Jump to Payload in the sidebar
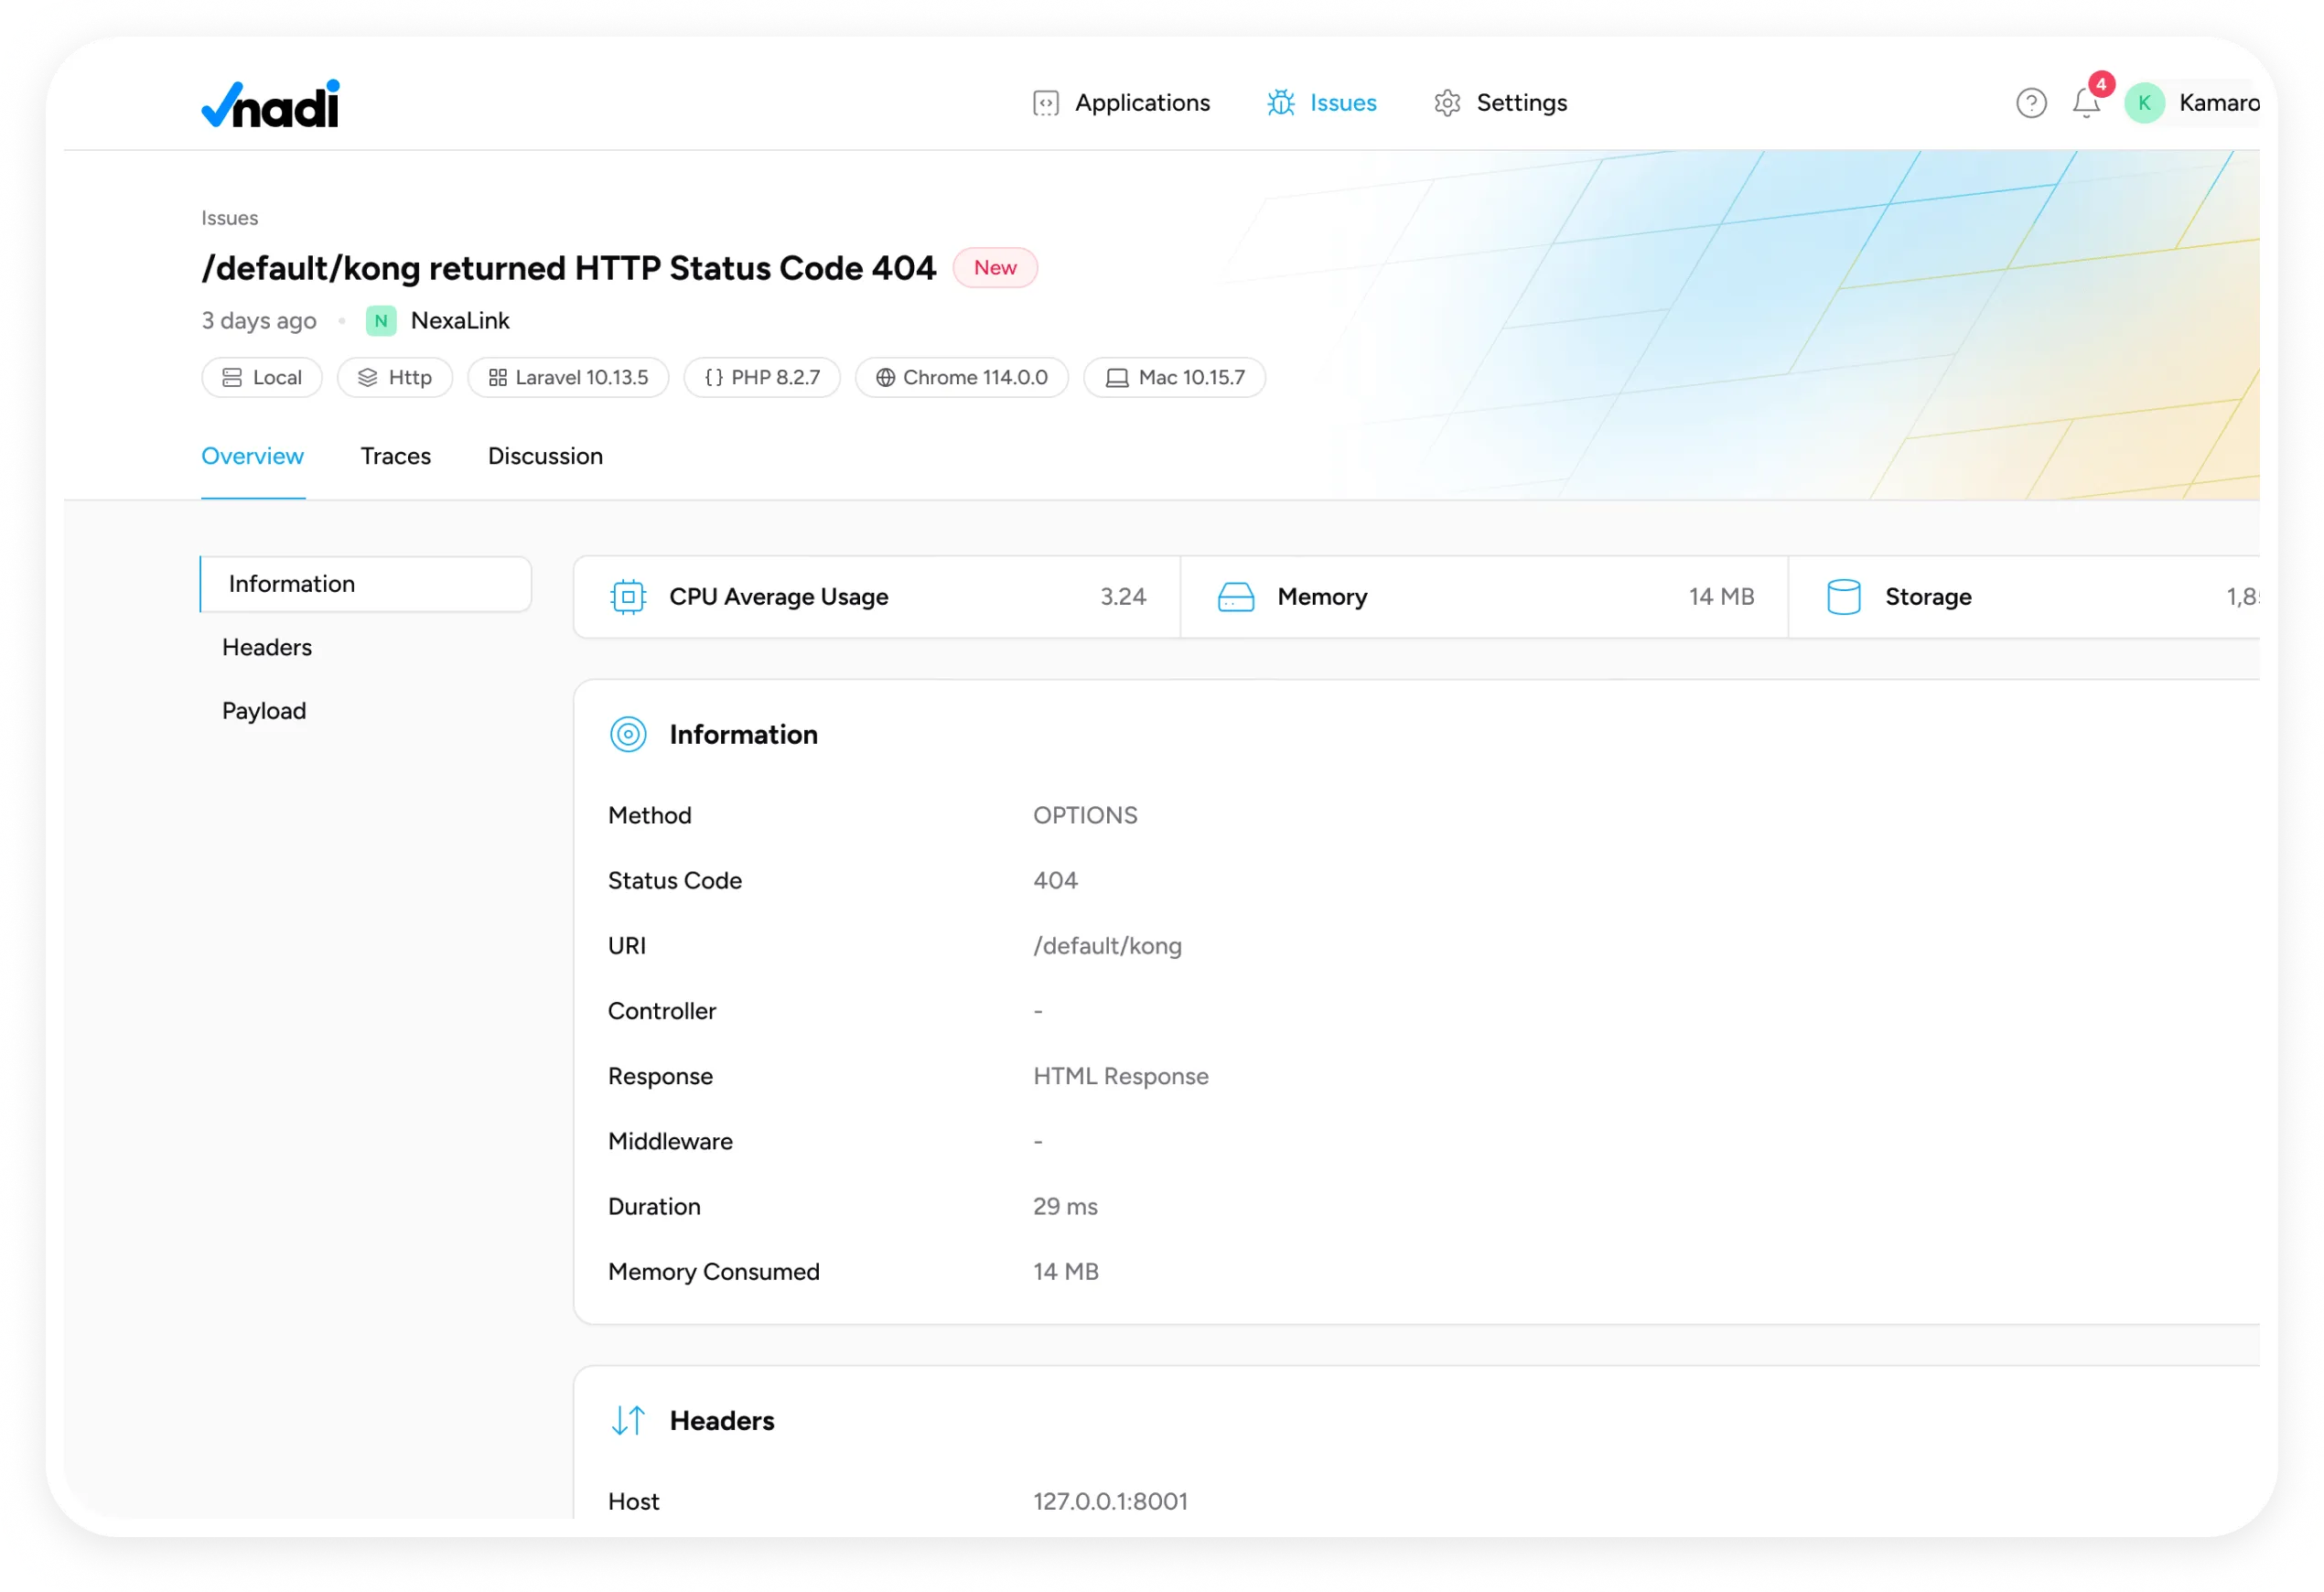This screenshot has height=1592, width=2324. point(264,711)
